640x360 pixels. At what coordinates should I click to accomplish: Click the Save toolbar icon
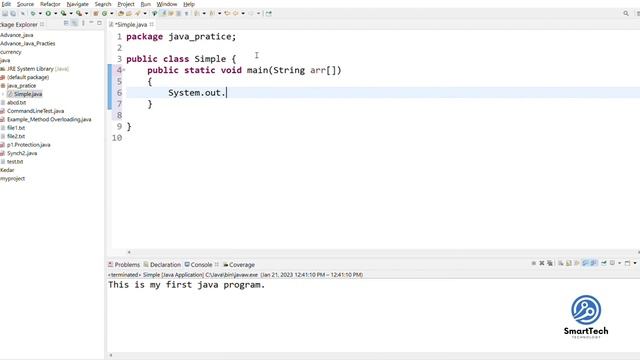5,13
